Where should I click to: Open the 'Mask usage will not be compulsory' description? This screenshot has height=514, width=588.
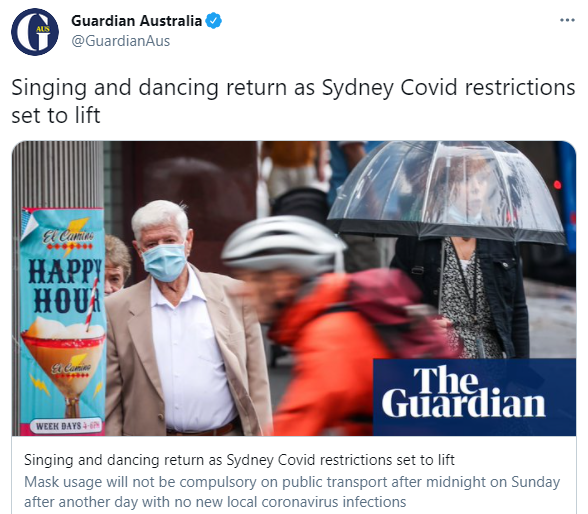click(292, 492)
